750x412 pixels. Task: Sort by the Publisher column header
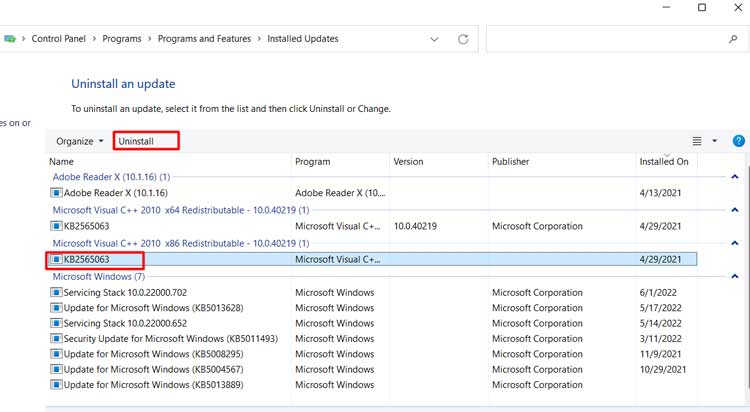[510, 162]
